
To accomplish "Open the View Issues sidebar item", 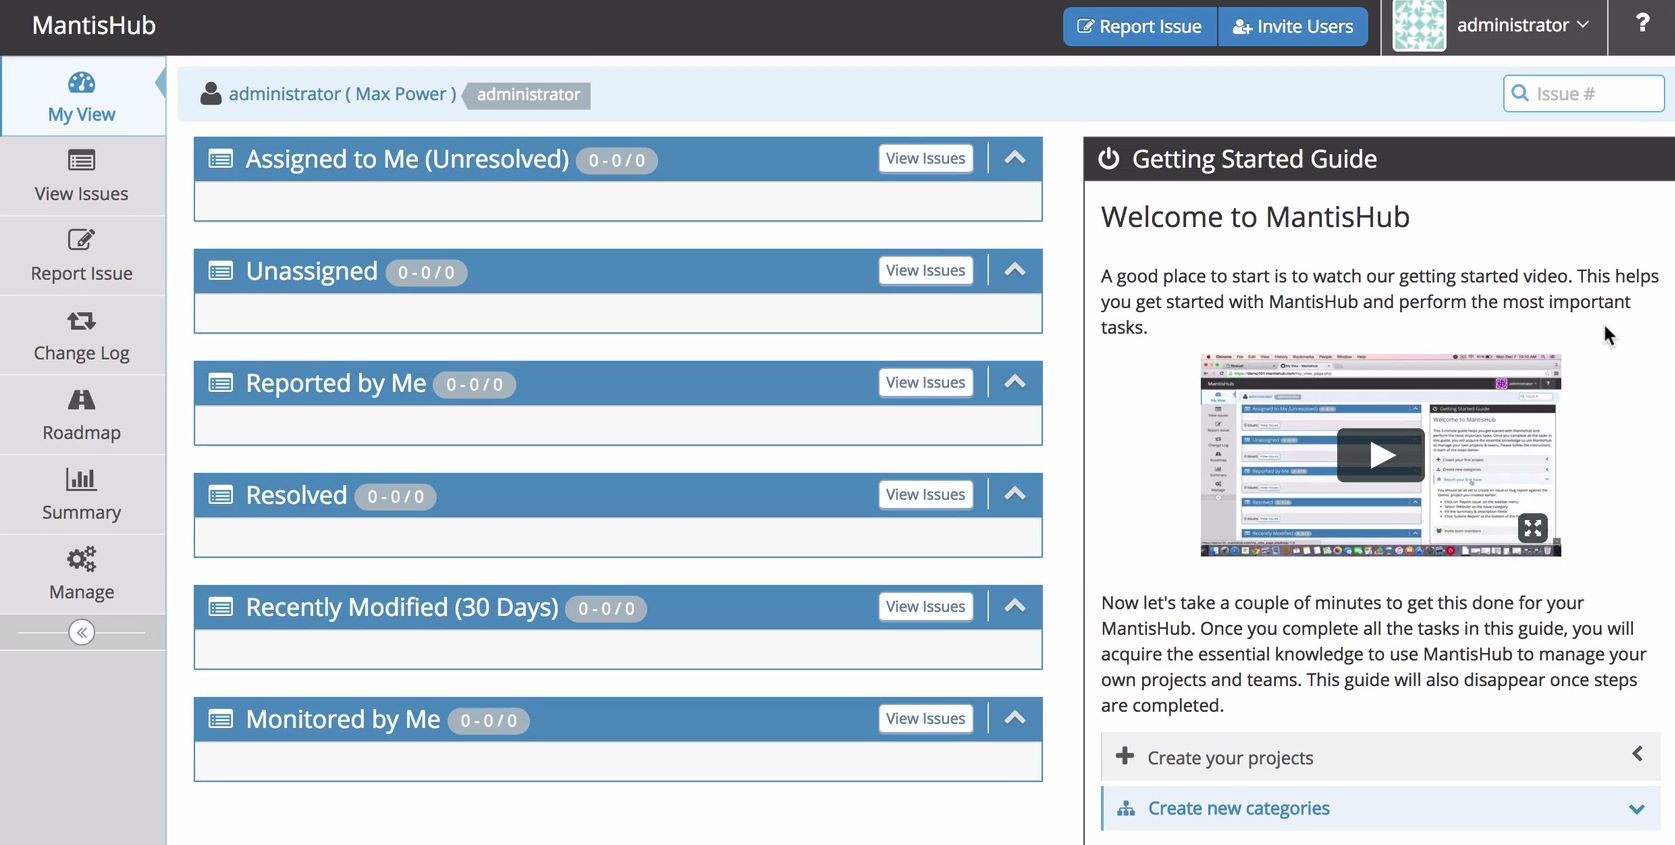I will pos(82,177).
